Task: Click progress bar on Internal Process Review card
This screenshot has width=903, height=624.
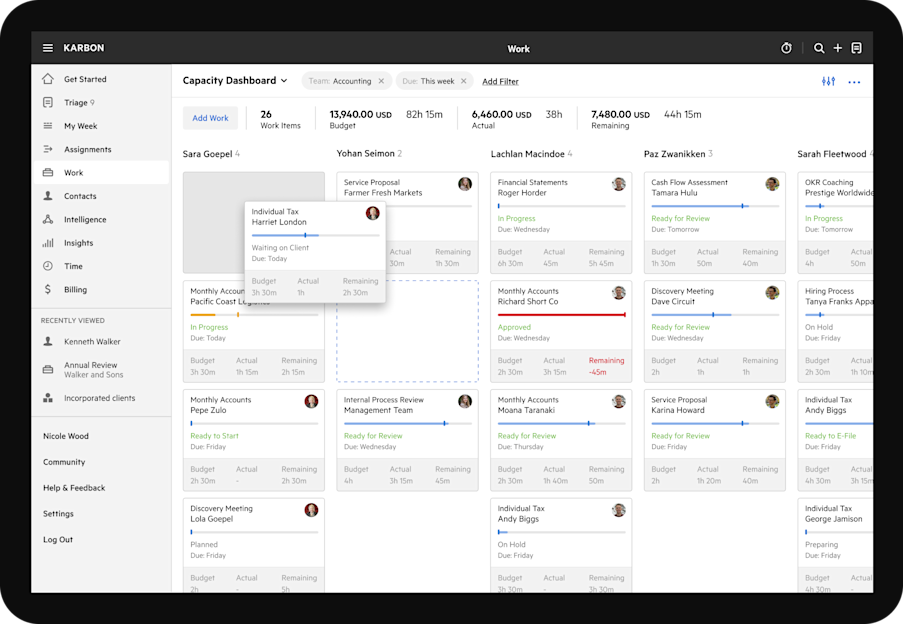Action: pyautogui.click(x=407, y=424)
